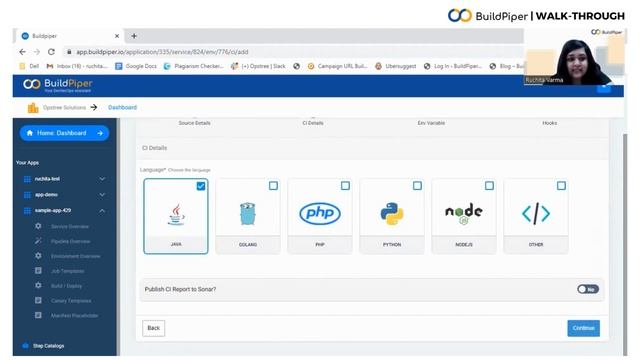Select the Java coffee cup logo
This screenshot has width=640, height=360.
176,214
